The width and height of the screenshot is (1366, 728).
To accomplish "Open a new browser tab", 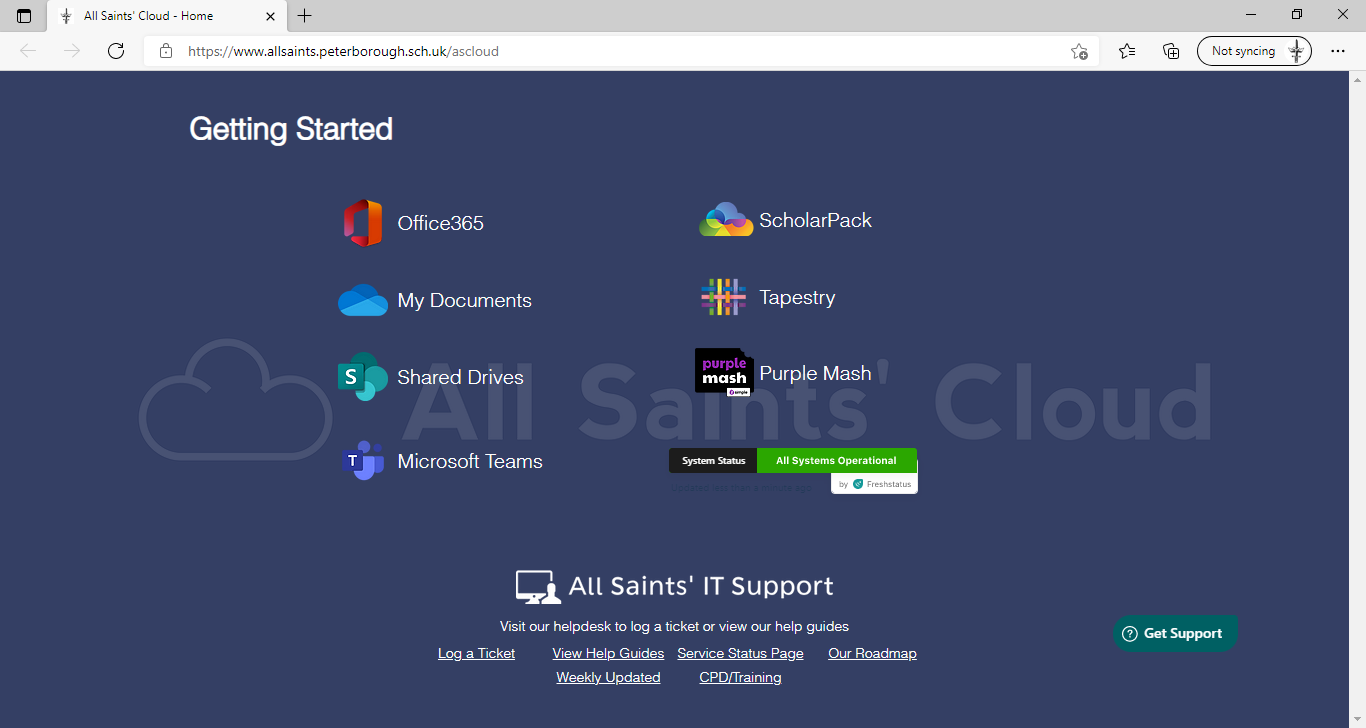I will [305, 16].
